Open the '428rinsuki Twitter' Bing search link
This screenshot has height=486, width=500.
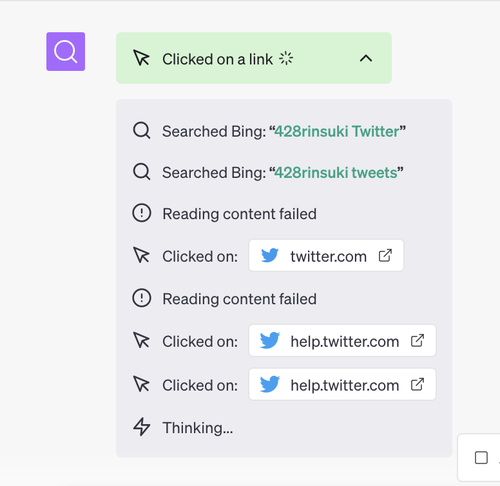tap(337, 131)
